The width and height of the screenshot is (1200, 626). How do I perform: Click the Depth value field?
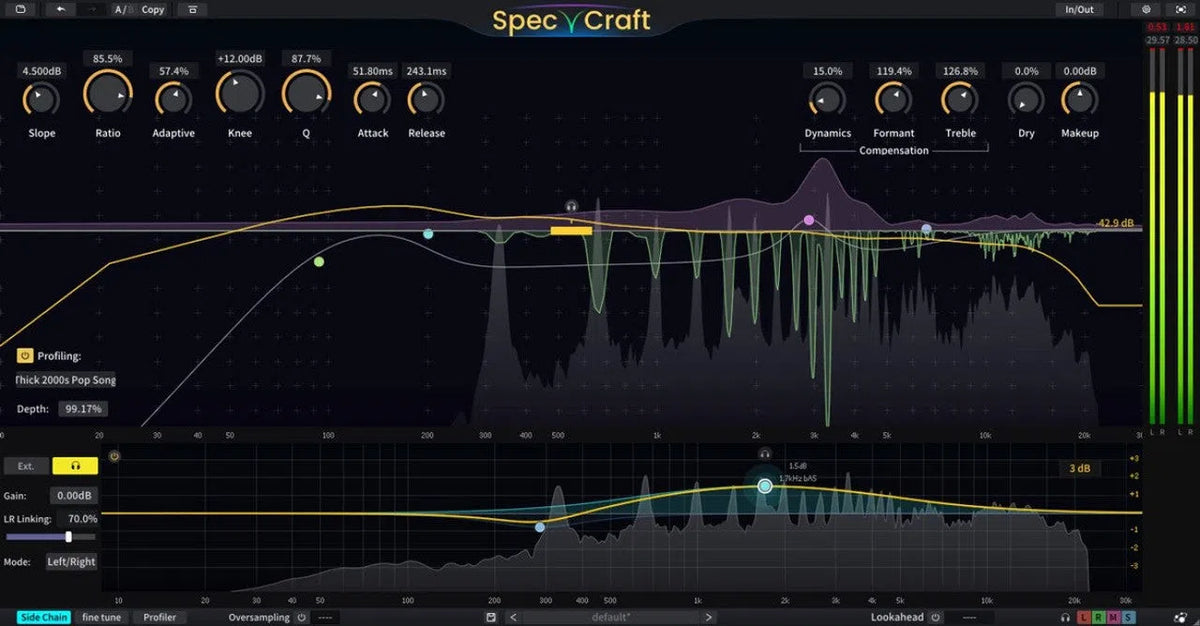click(83, 409)
